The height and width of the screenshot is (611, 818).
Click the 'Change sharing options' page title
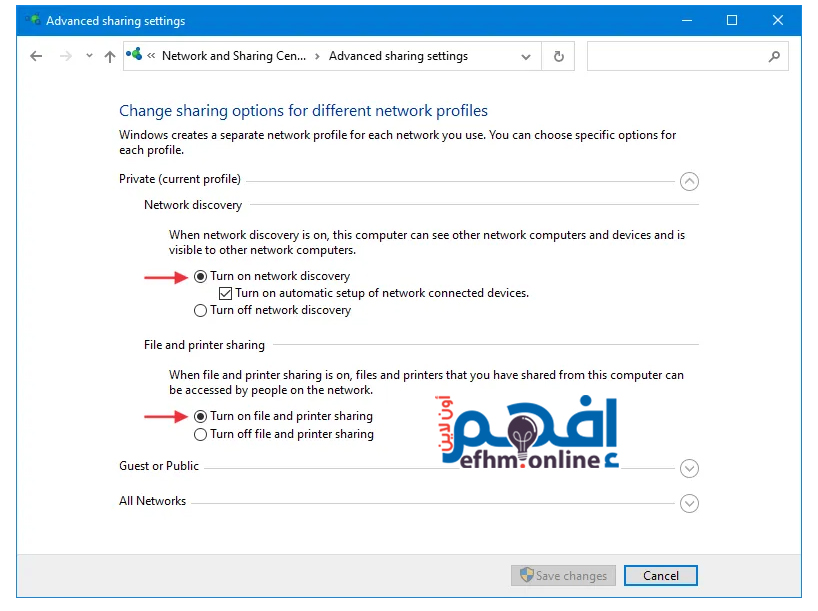tap(304, 111)
